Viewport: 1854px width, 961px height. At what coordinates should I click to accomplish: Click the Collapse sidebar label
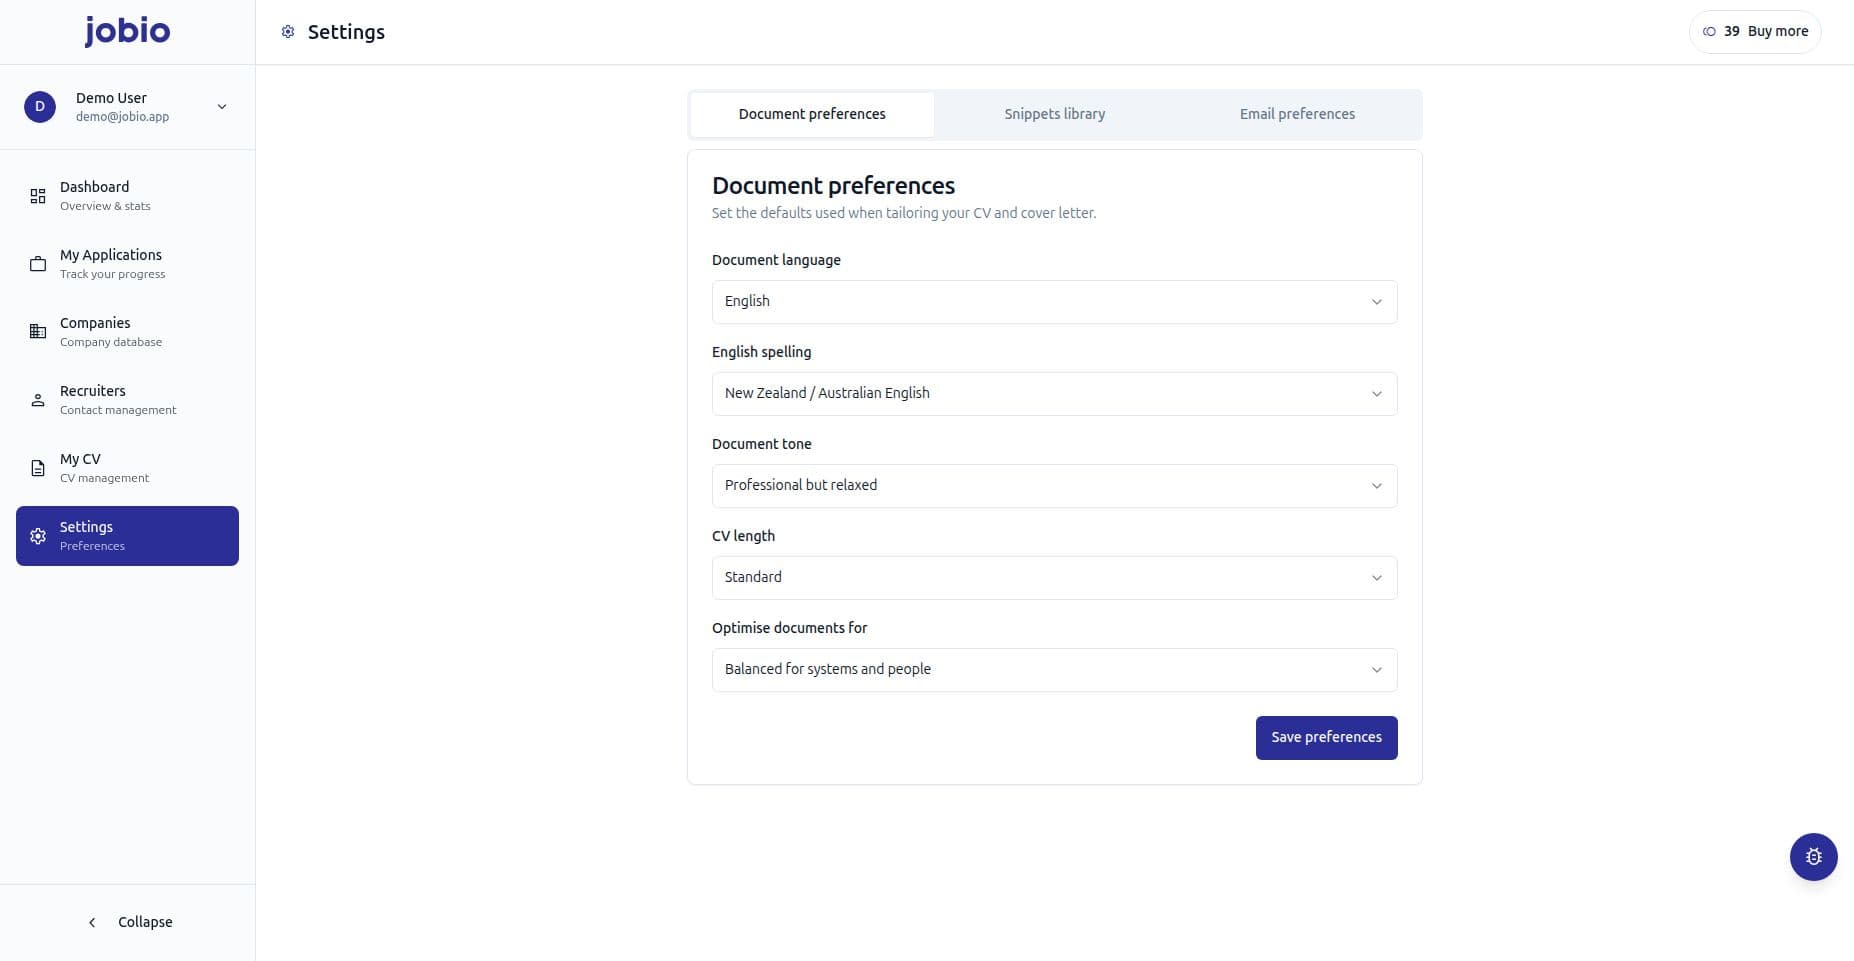[145, 922]
